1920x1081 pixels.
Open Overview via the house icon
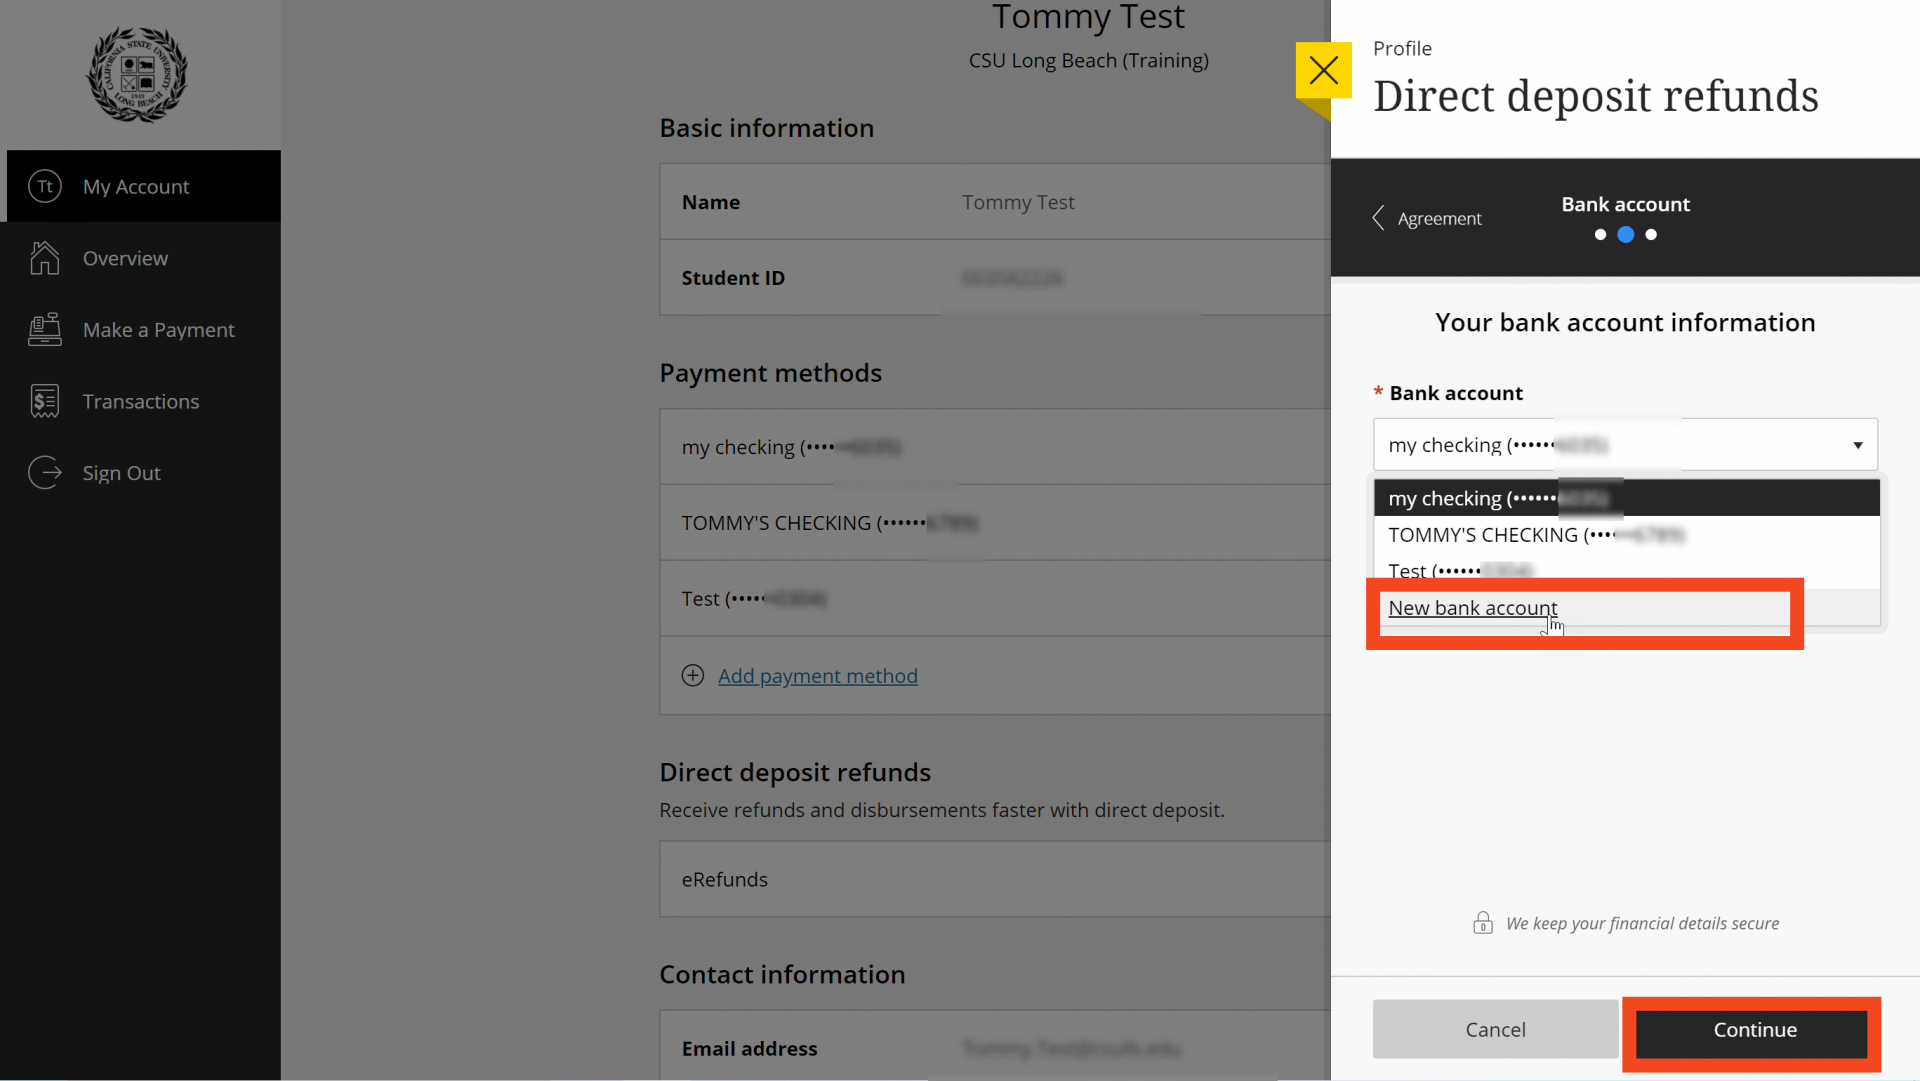(45, 258)
